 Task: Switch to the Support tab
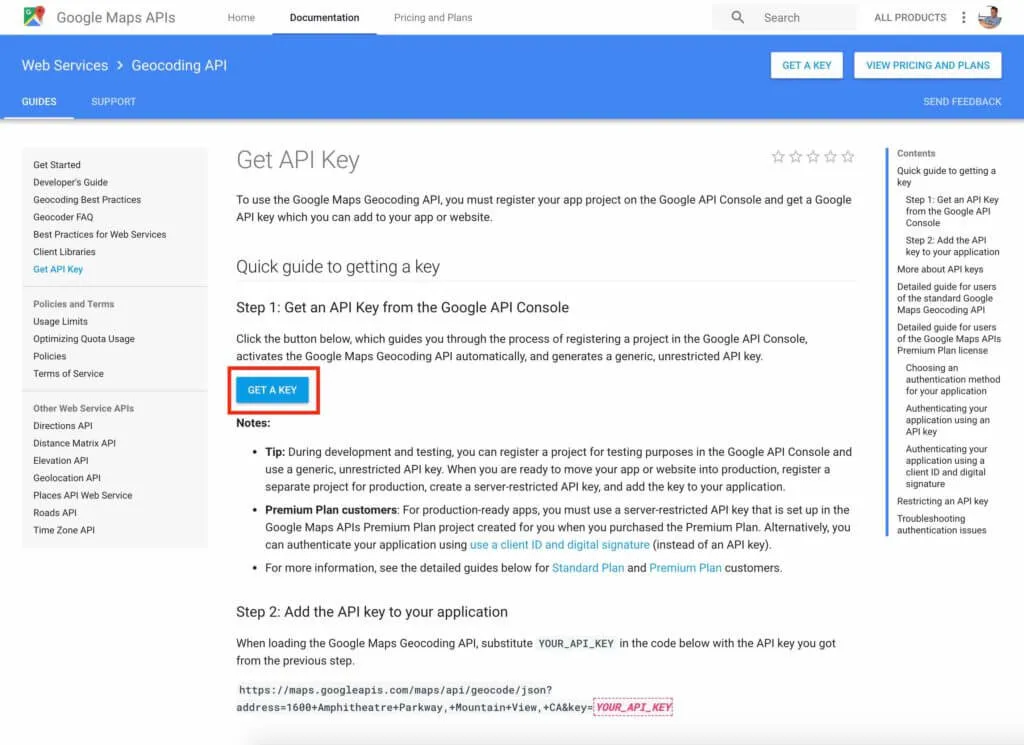(114, 102)
